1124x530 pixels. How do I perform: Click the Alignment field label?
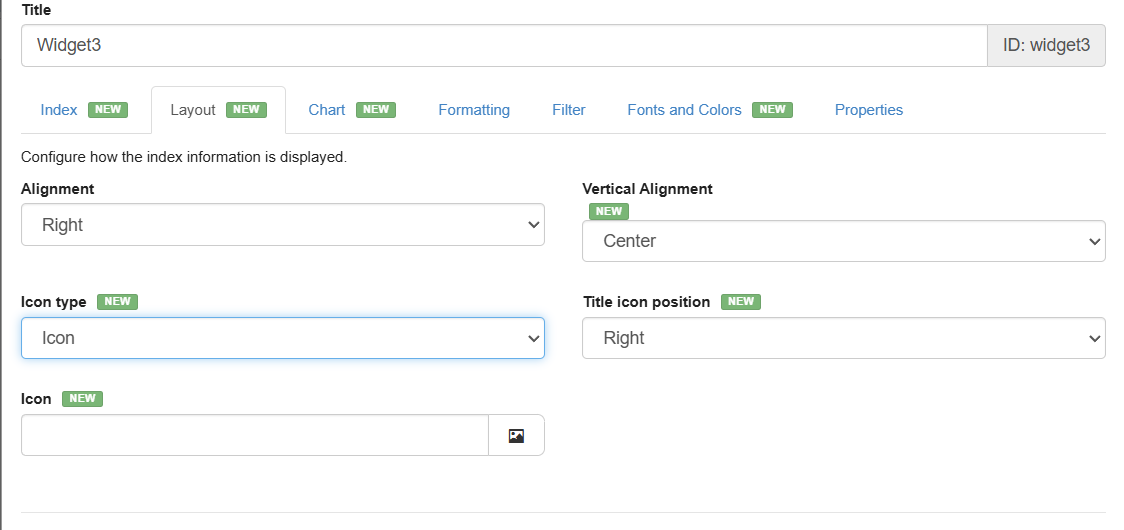(58, 188)
